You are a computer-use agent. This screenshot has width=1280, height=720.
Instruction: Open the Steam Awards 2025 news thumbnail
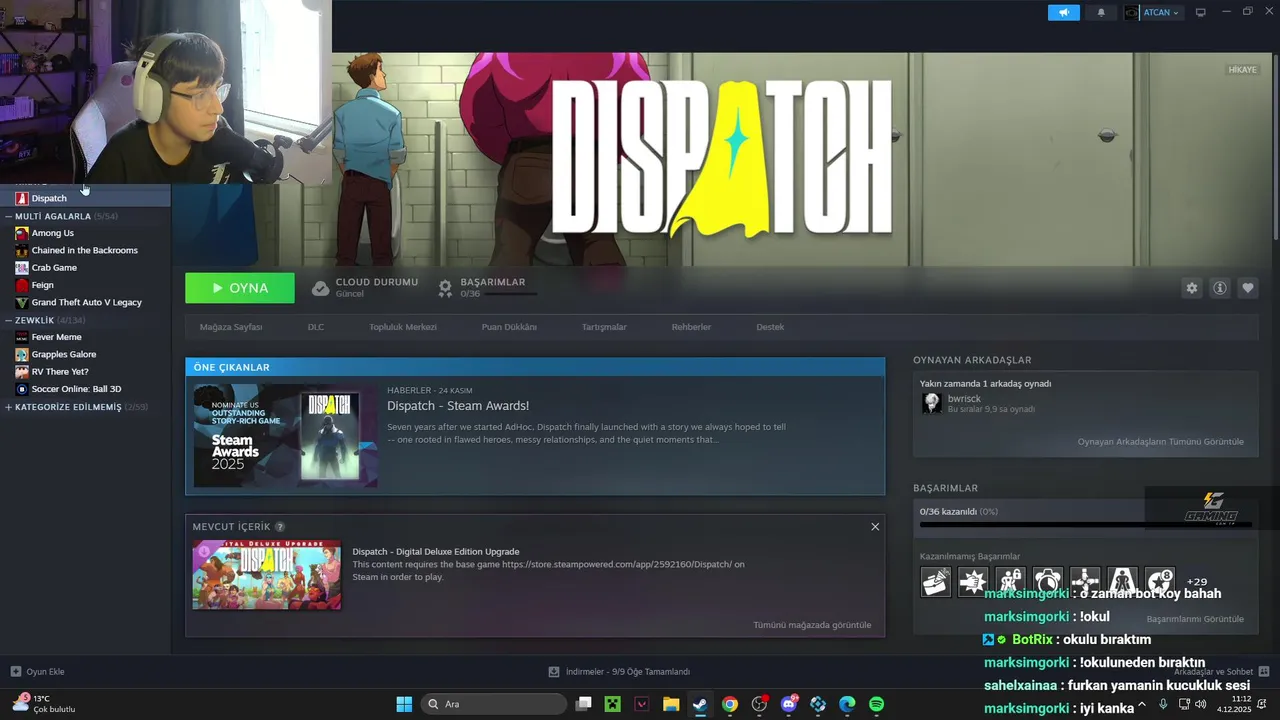[x=285, y=436]
